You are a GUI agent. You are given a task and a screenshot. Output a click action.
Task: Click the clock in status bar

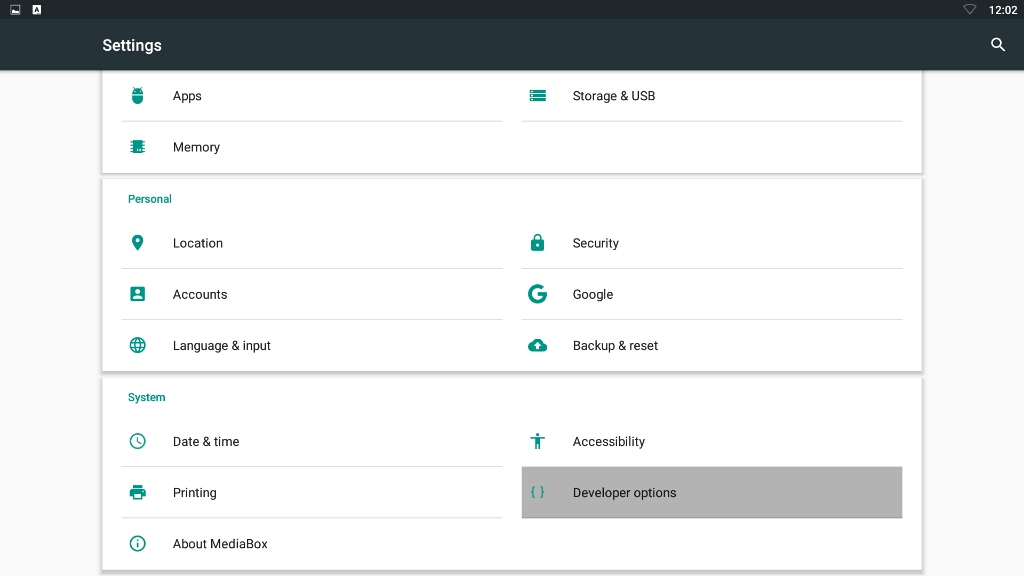1002,10
